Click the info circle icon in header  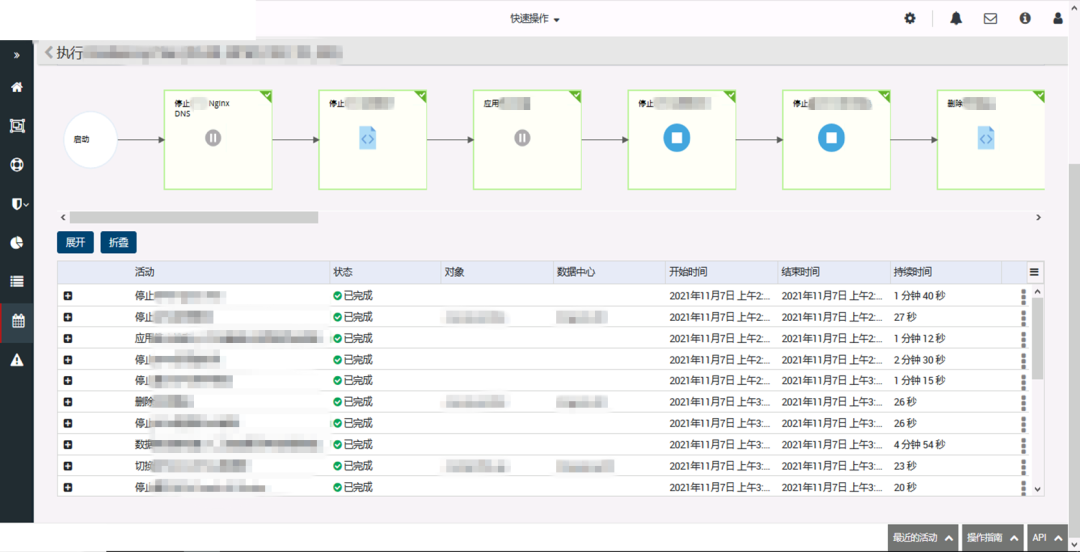pyautogui.click(x=1024, y=18)
